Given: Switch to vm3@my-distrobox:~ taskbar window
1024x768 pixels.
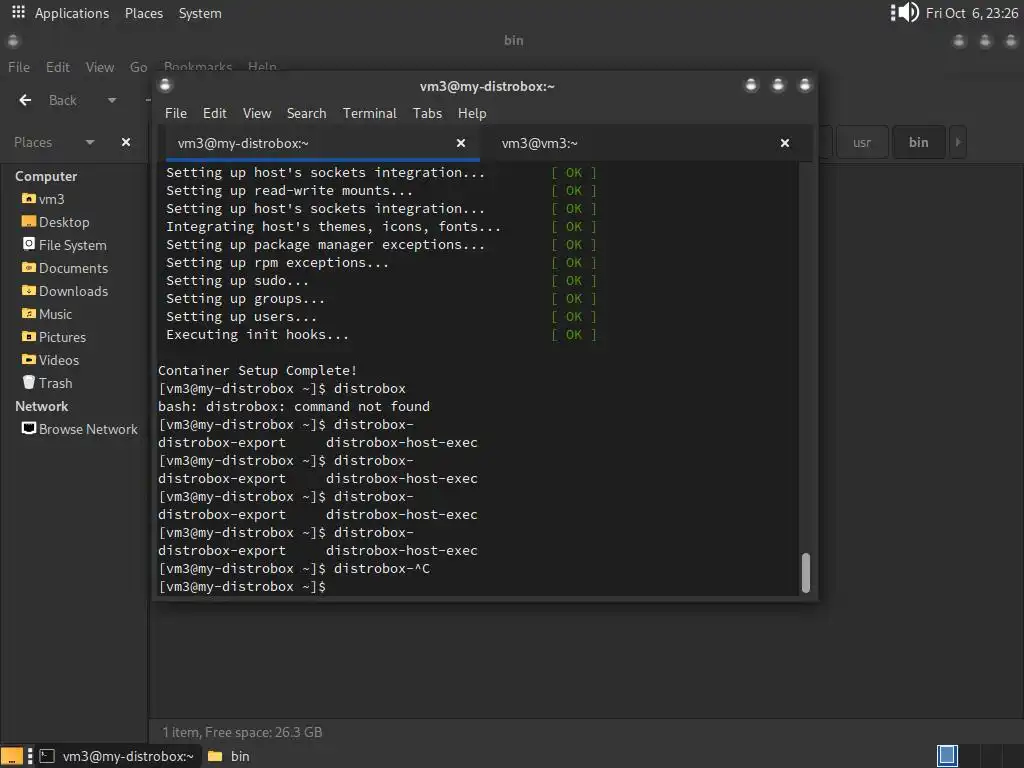Looking at the screenshot, I should coord(116,756).
